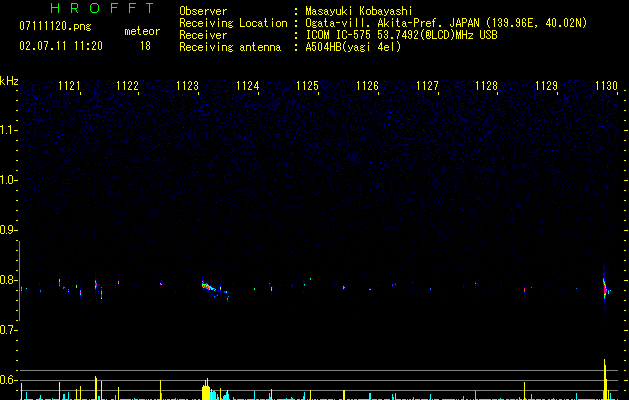Screen dimensions: 629x400
Task: Click the 0.6 kHz frequency axis label
Action: click(x=8, y=380)
